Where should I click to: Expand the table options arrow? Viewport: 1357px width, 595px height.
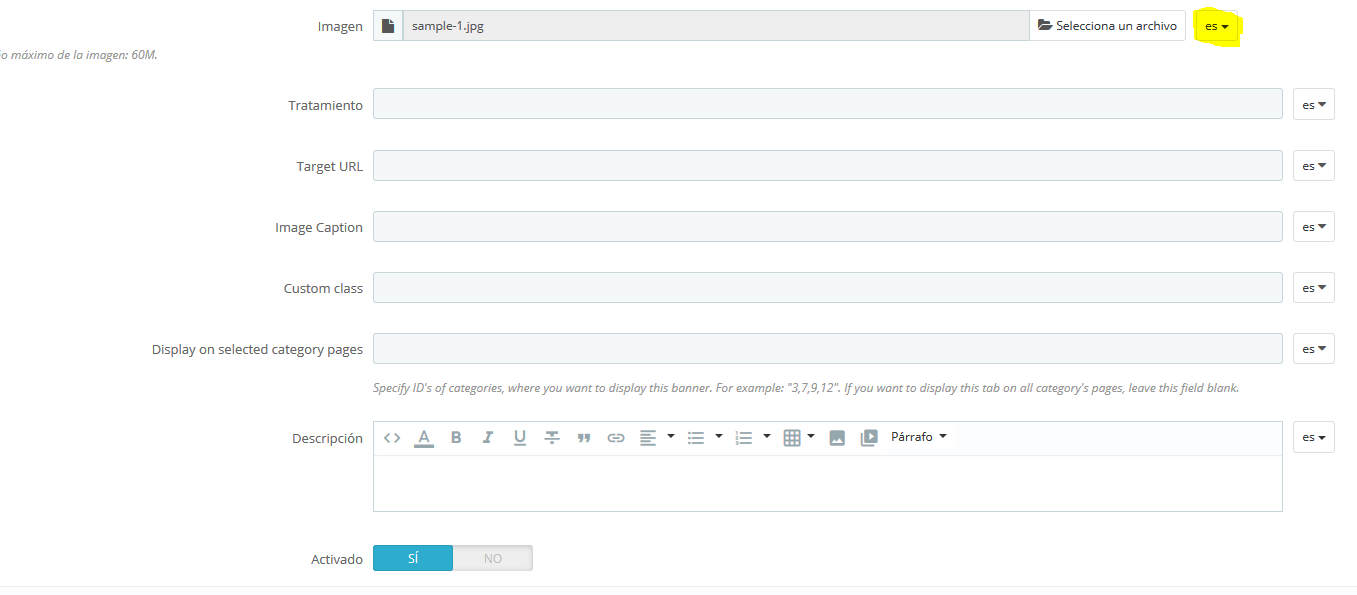(811, 437)
